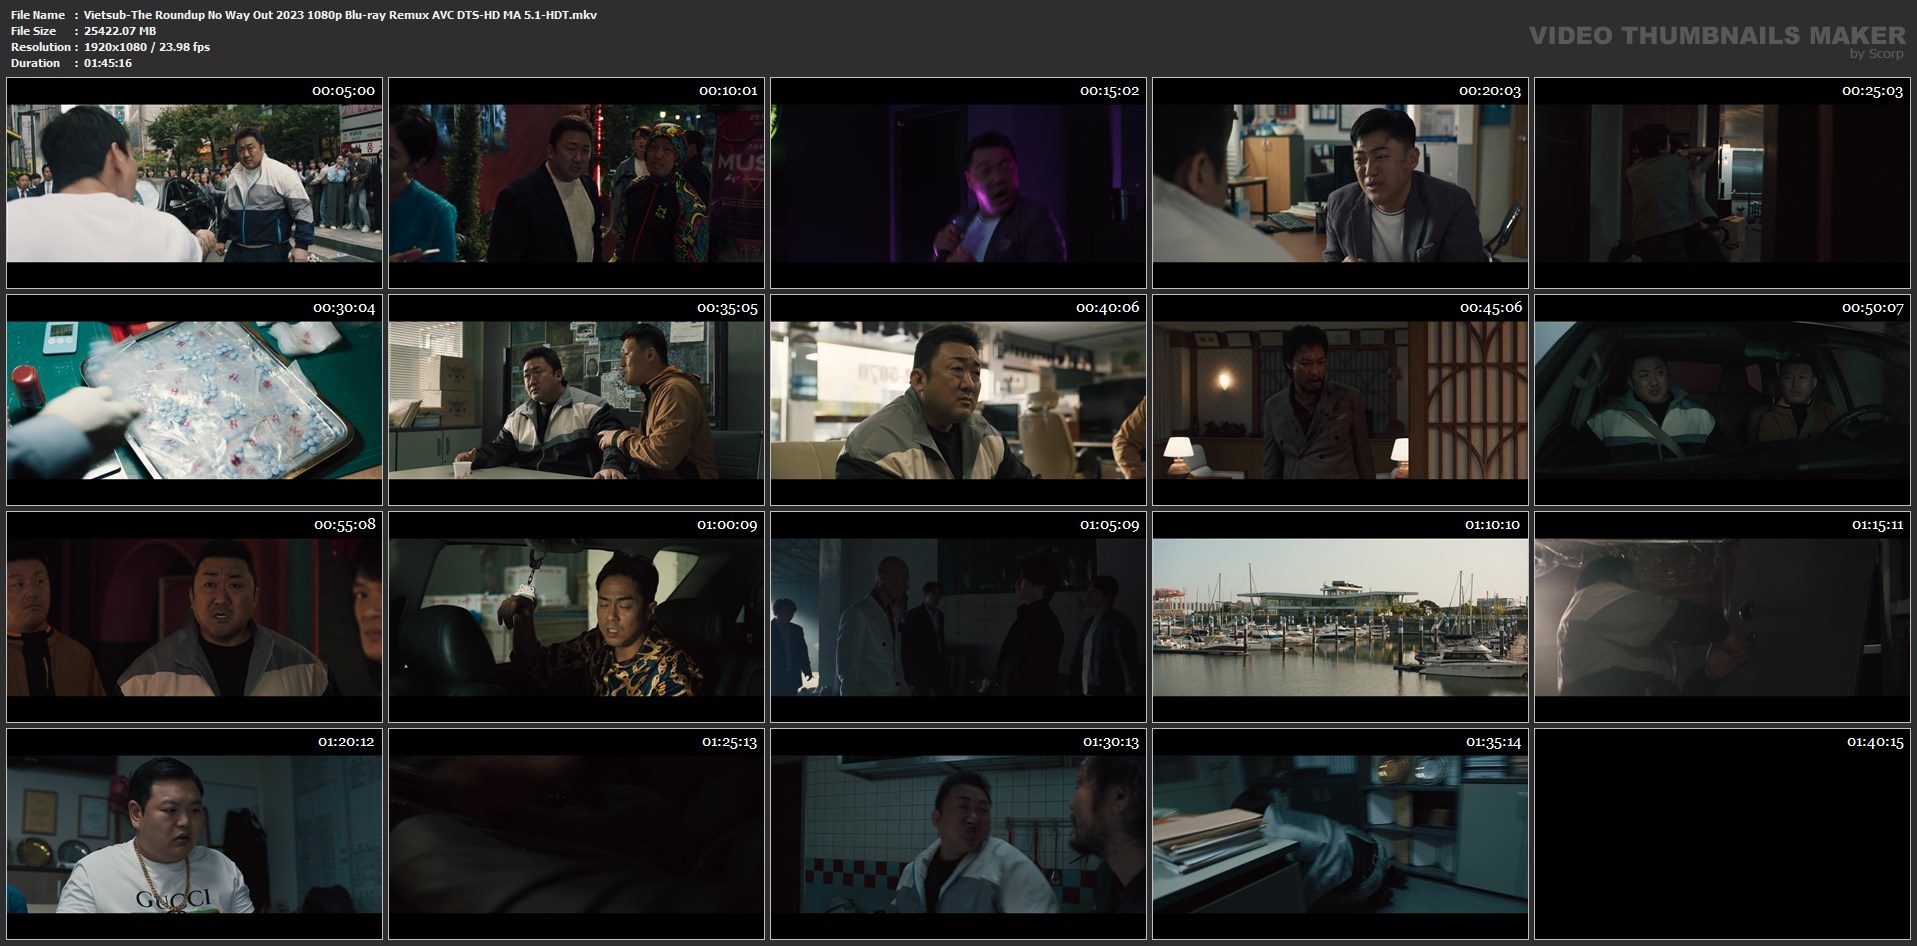
Task: Select the thumbnail at 00:40:06
Action: pyautogui.click(x=958, y=400)
